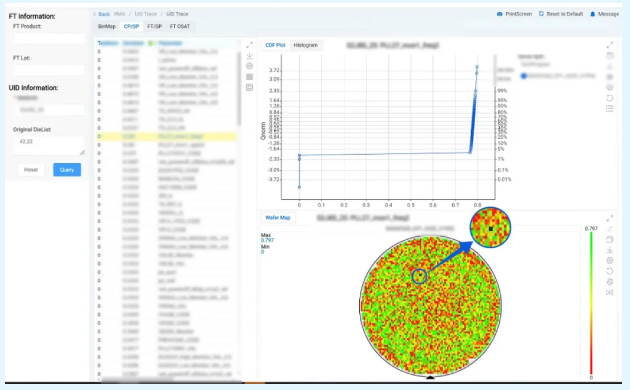This screenshot has height=390, width=630.
Task: Click the parameter table vertical scrollbar
Action: [x=239, y=88]
